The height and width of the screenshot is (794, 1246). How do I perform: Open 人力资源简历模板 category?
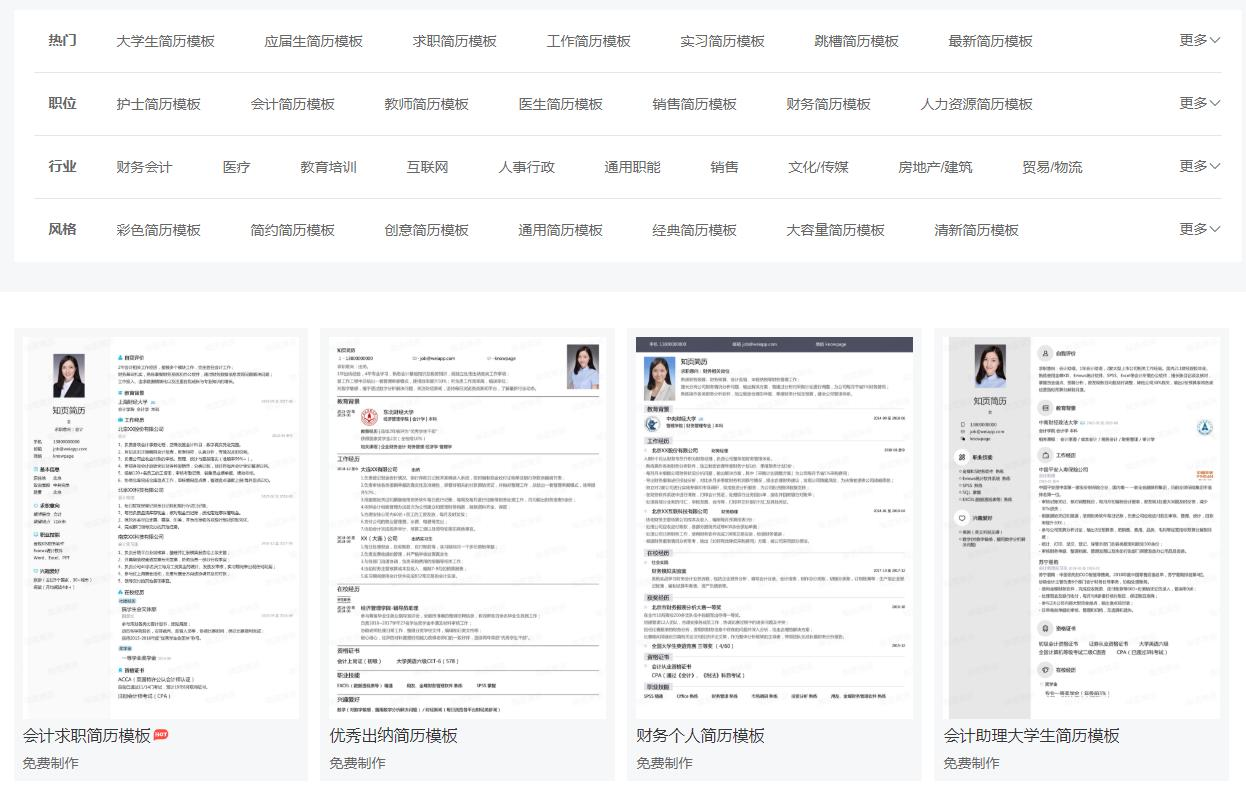coord(976,104)
